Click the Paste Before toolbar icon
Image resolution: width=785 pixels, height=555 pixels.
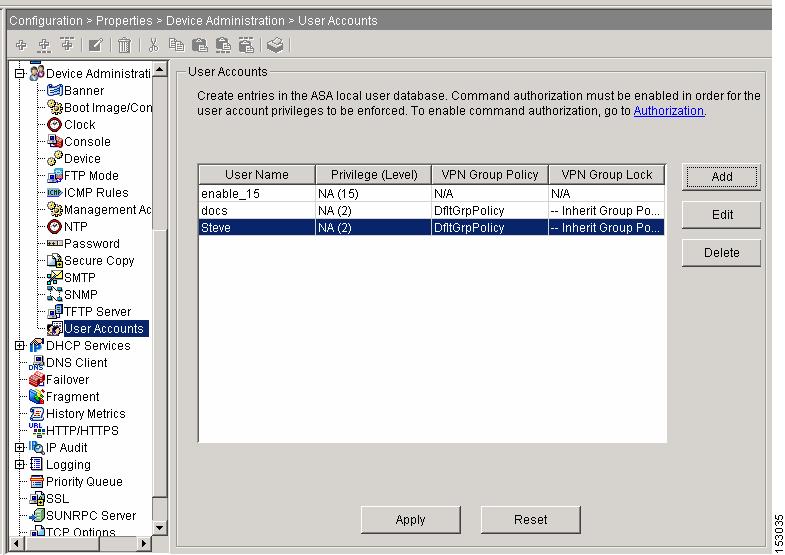point(246,46)
